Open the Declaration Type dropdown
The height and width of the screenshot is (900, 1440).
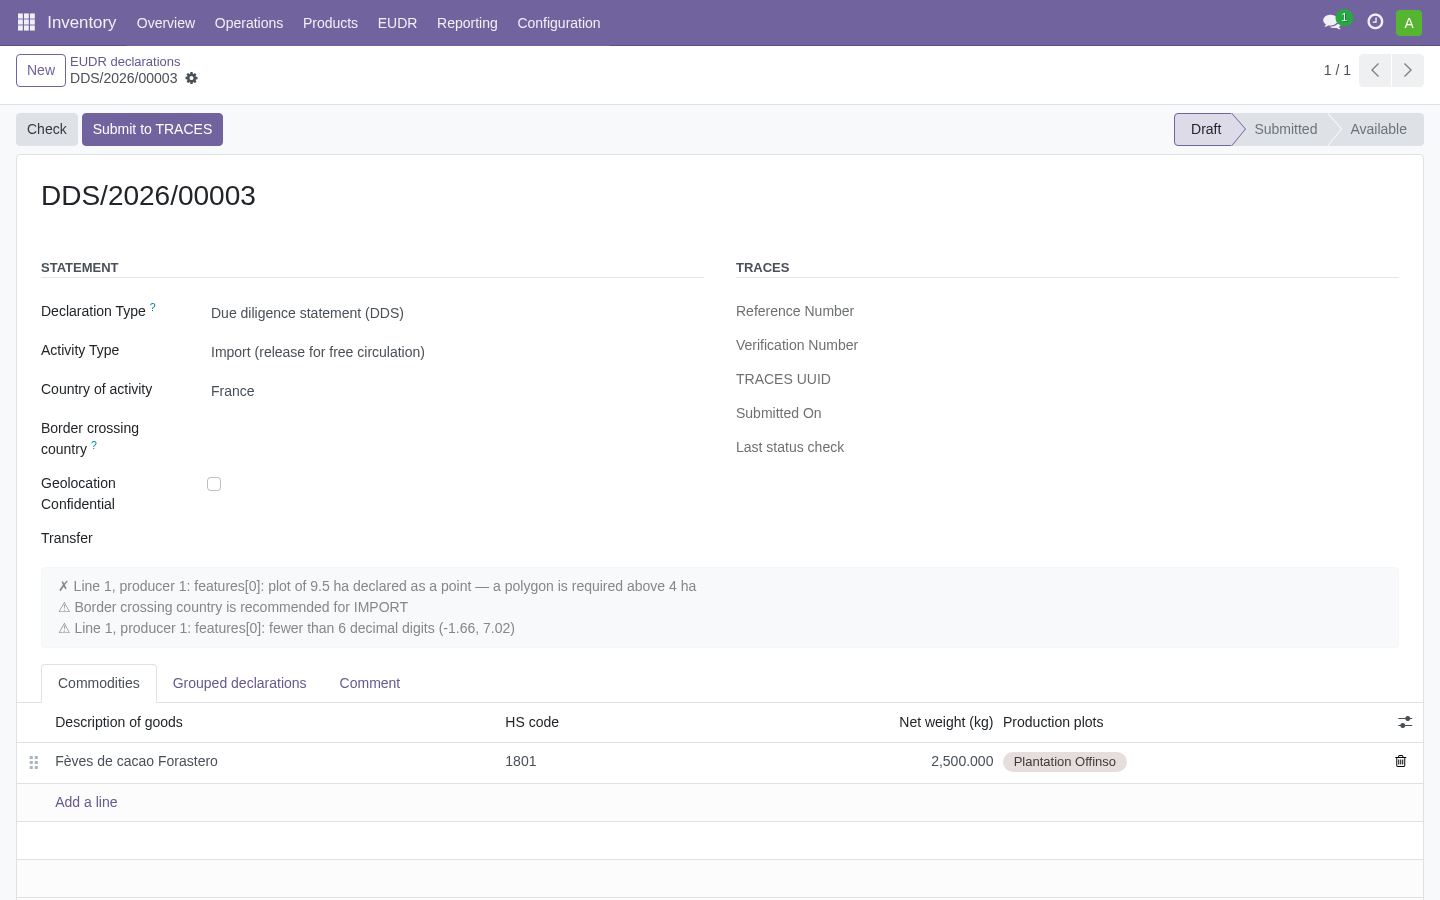(x=456, y=313)
